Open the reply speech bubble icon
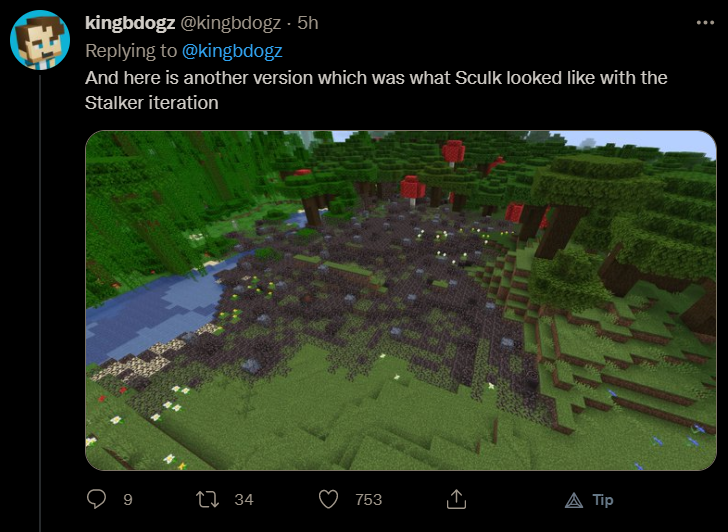This screenshot has height=532, width=728. coord(96,499)
